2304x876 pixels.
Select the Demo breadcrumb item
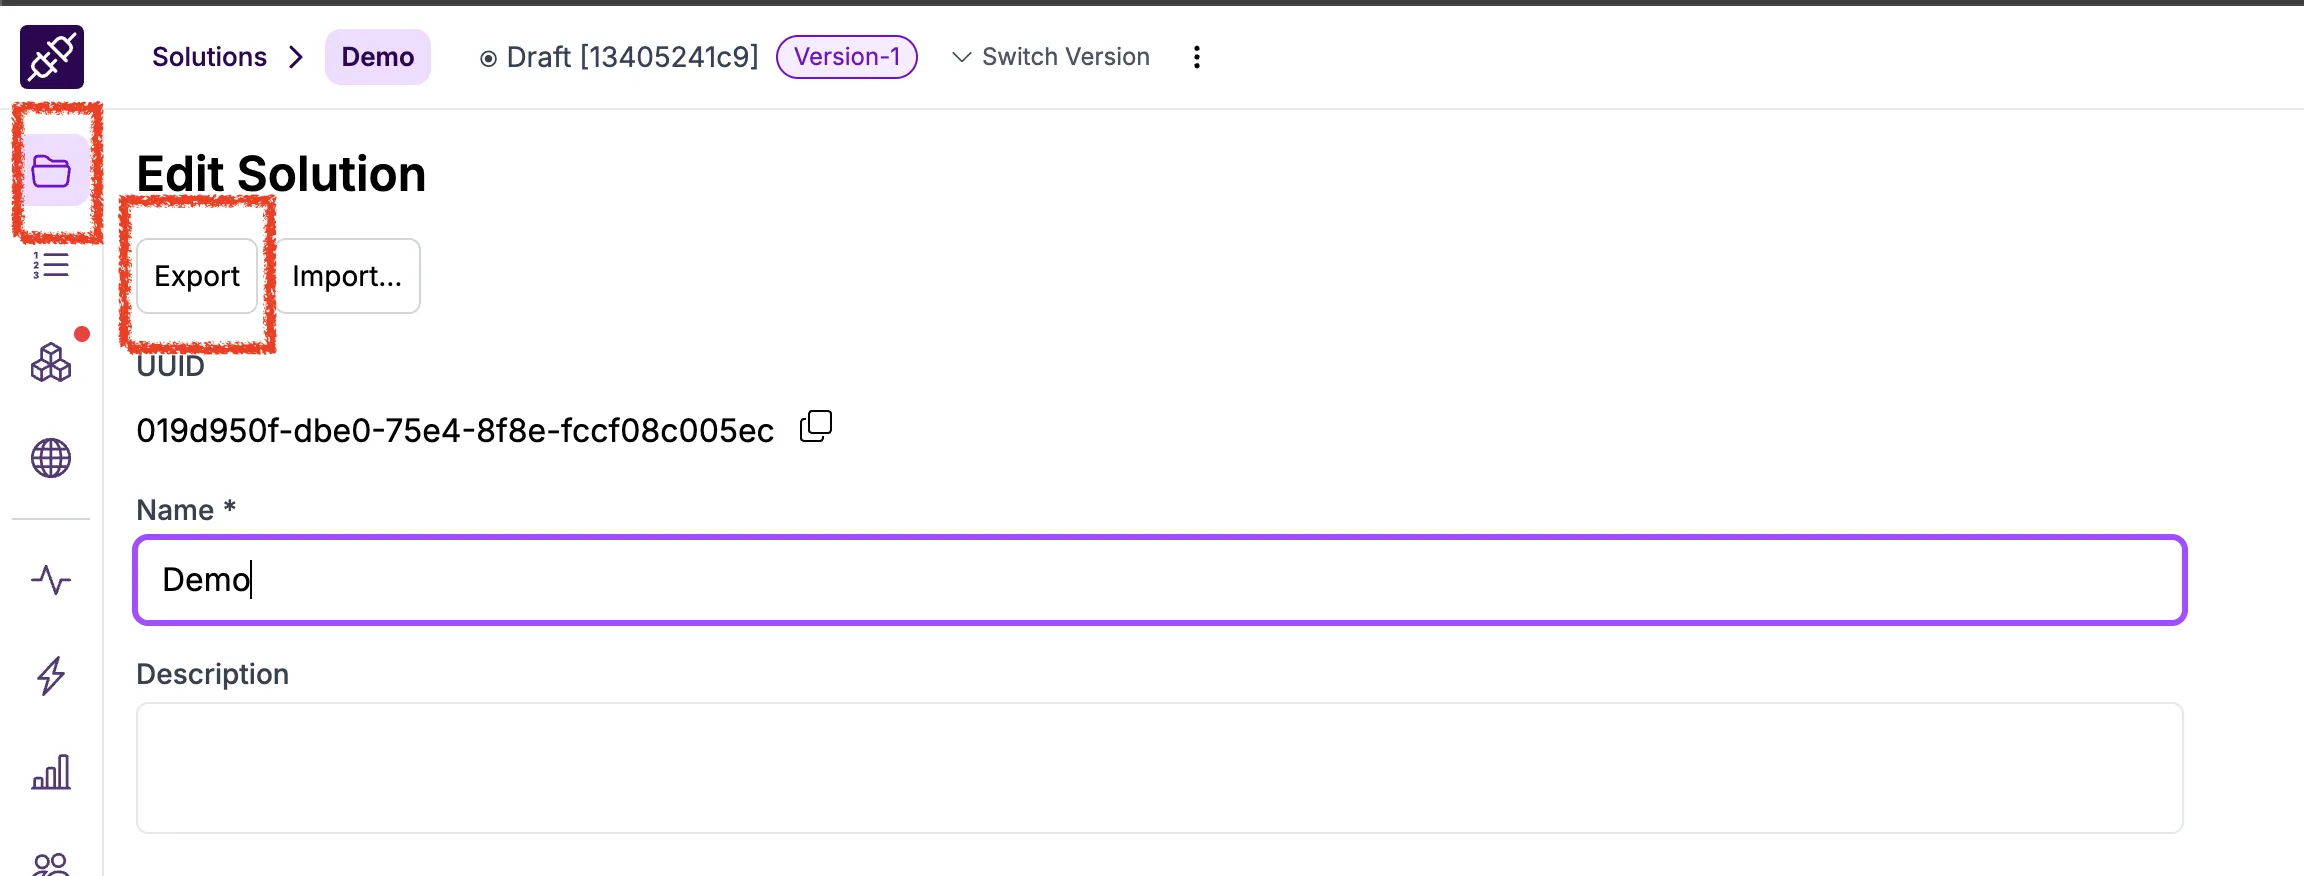[x=378, y=57]
